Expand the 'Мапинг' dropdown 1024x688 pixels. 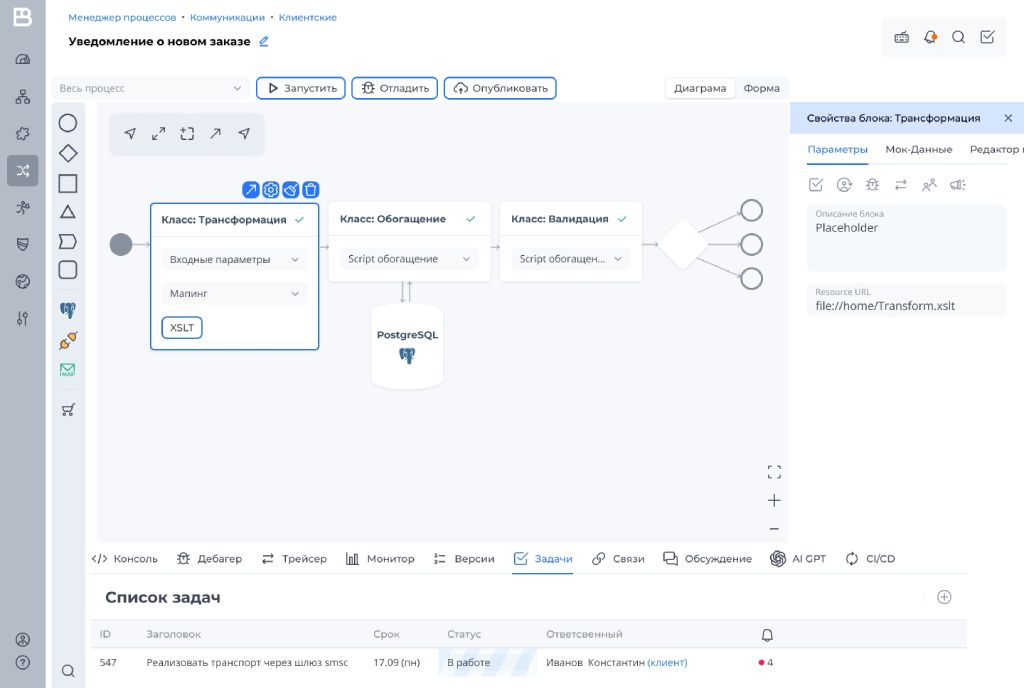pos(234,294)
